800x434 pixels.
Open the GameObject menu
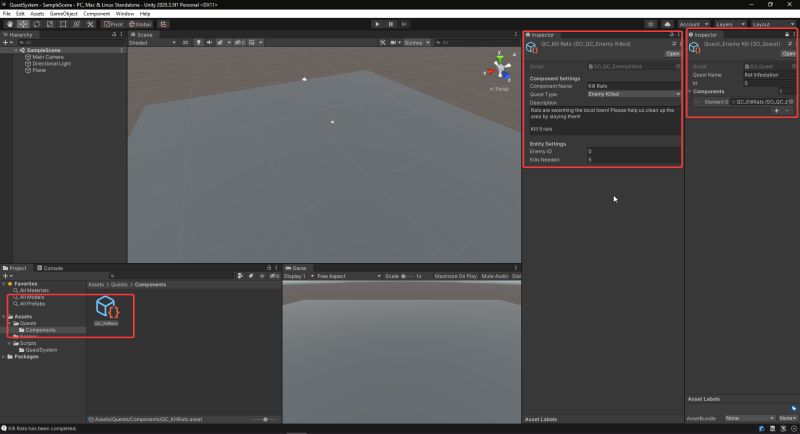pos(64,14)
